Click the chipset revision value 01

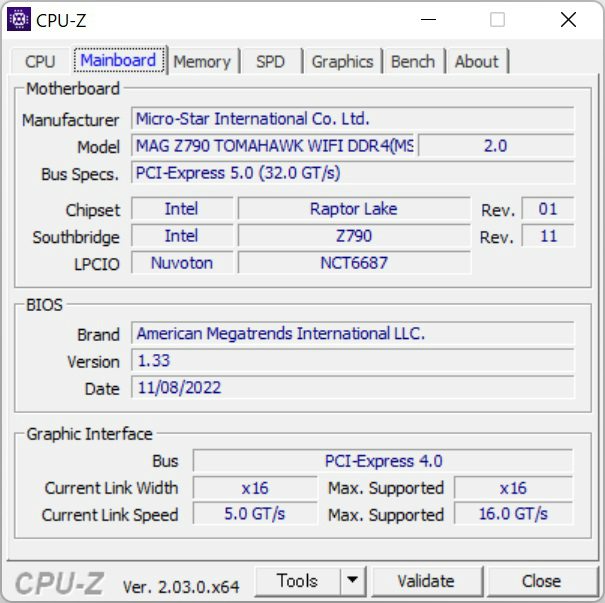[x=548, y=209]
